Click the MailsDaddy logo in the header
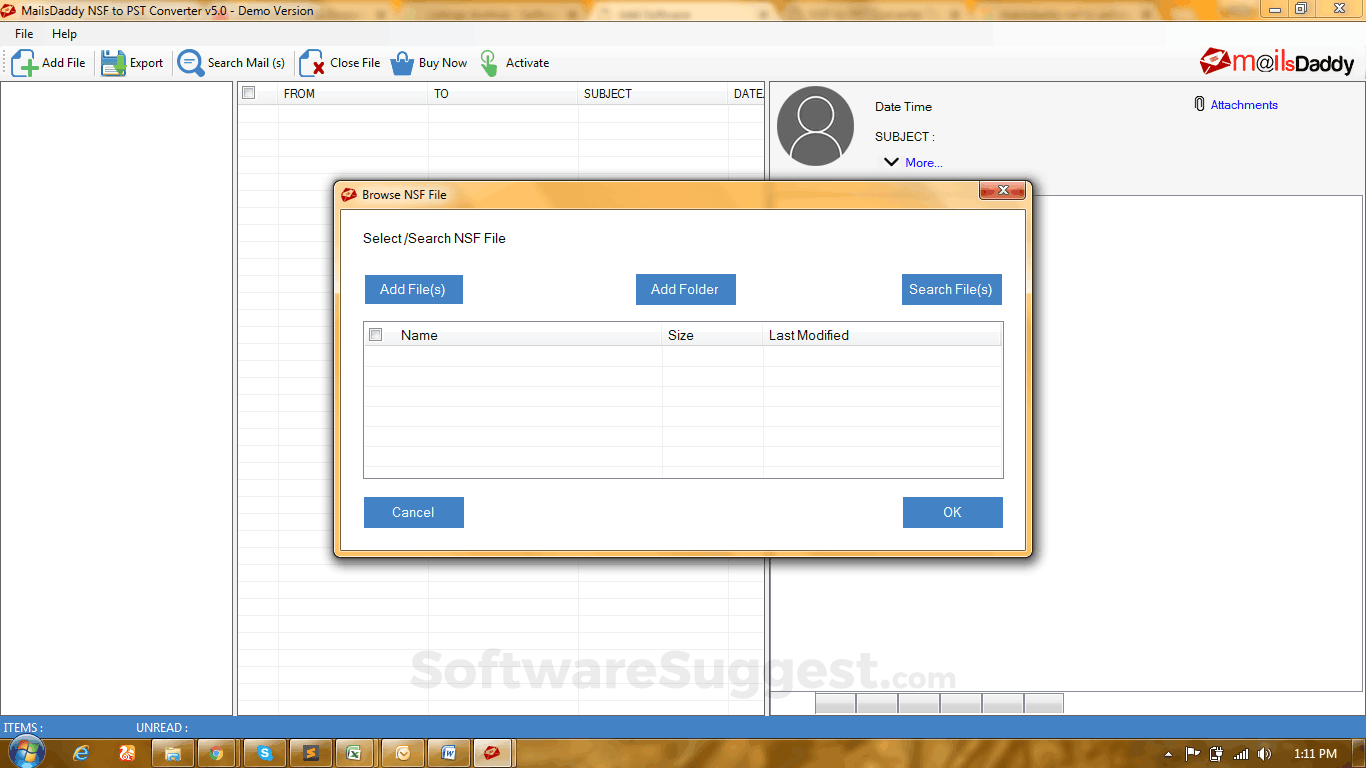1366x768 pixels. click(1277, 62)
